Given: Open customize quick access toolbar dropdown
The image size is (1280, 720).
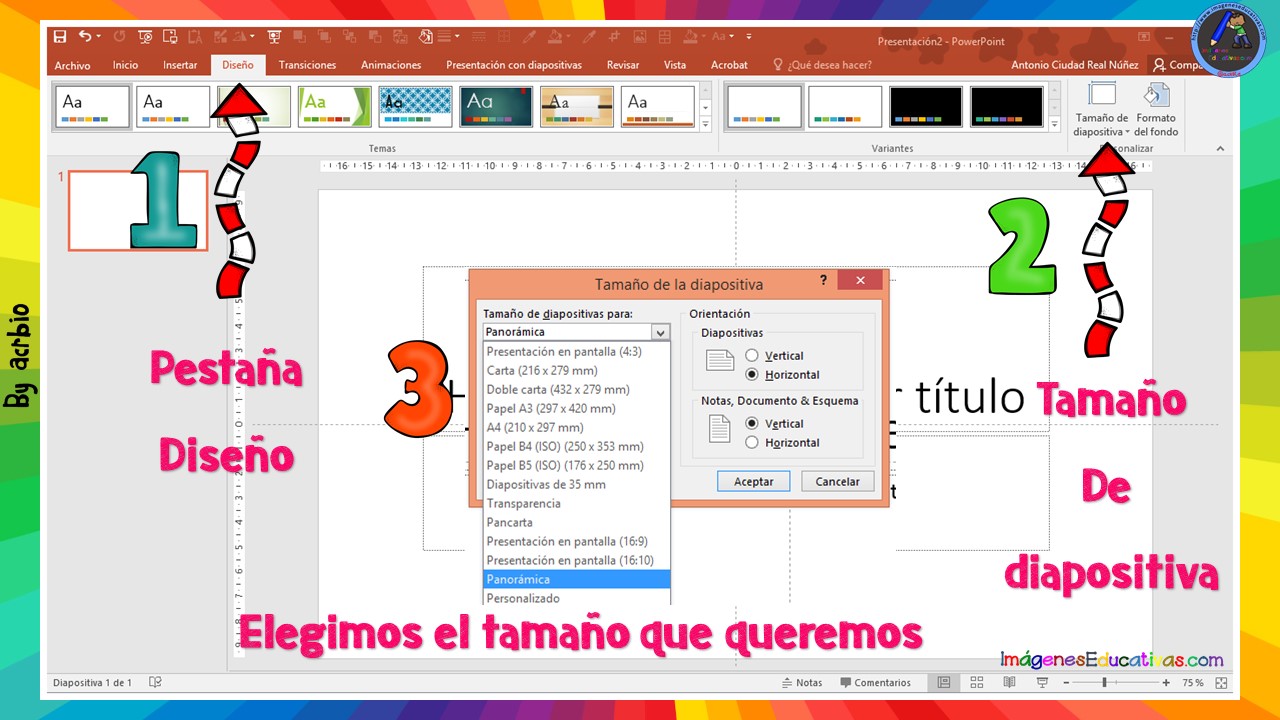Looking at the screenshot, I should pyautogui.click(x=748, y=37).
